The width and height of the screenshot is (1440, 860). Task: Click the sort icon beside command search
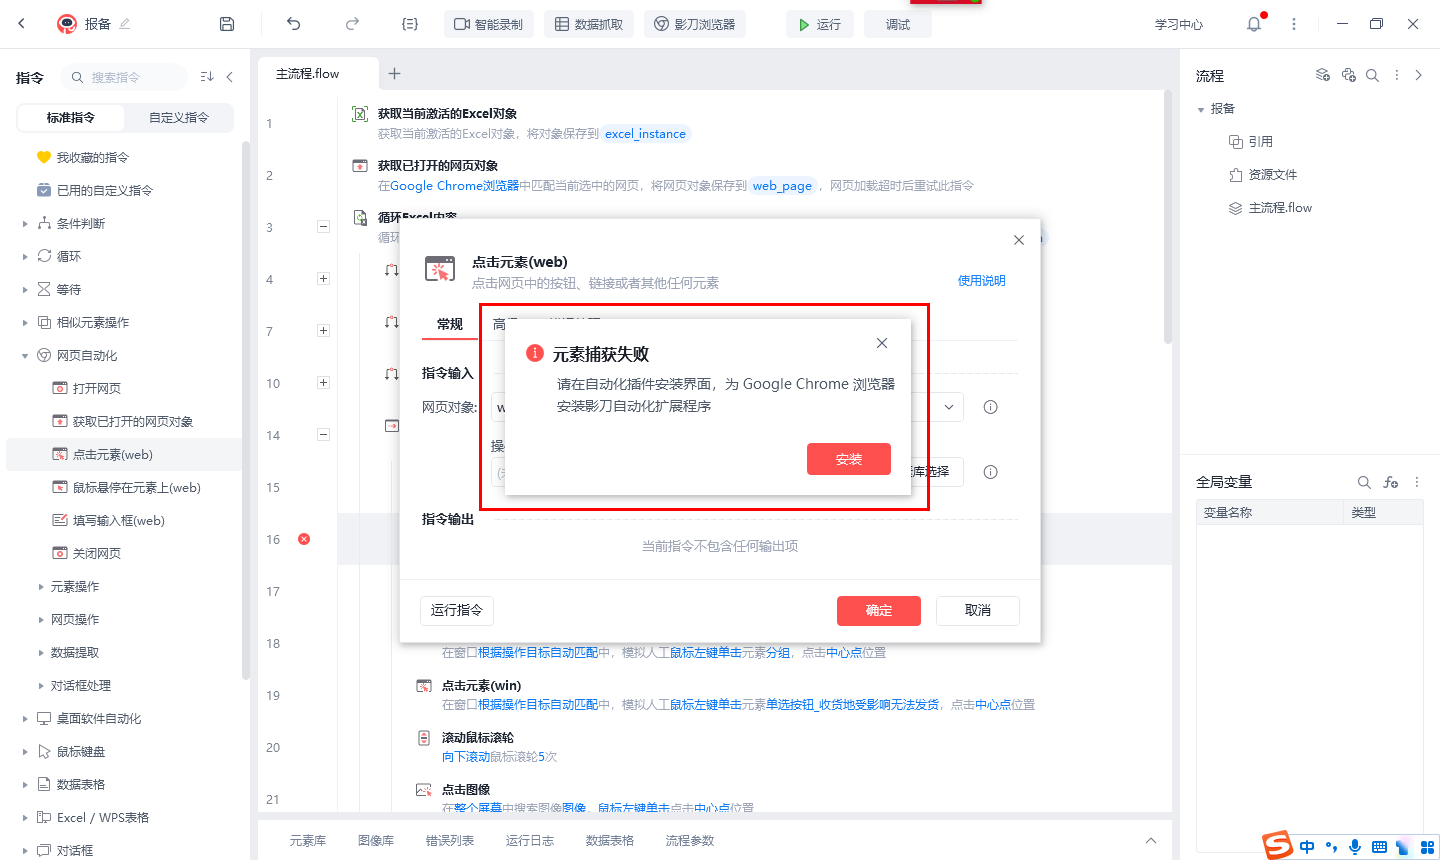point(207,77)
